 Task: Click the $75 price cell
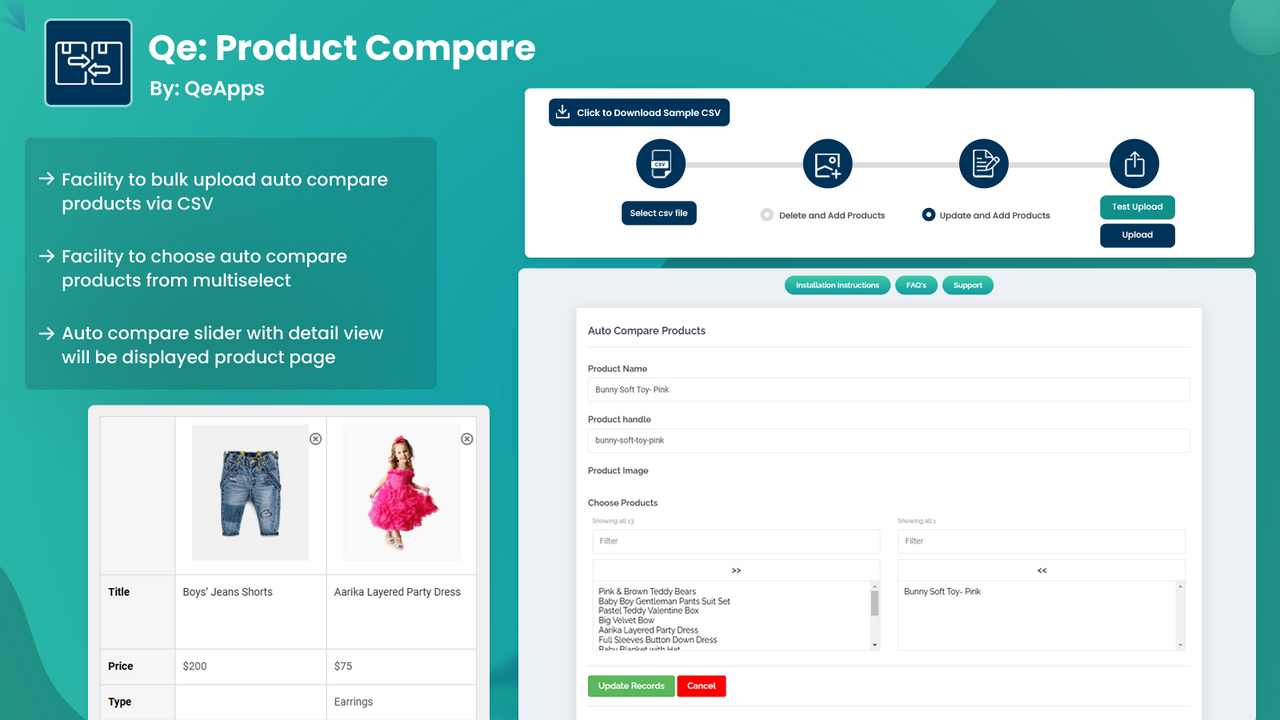coord(401,666)
